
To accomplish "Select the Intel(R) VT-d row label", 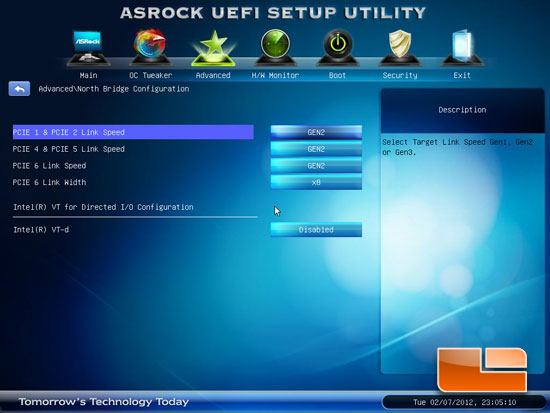I will tap(41, 230).
